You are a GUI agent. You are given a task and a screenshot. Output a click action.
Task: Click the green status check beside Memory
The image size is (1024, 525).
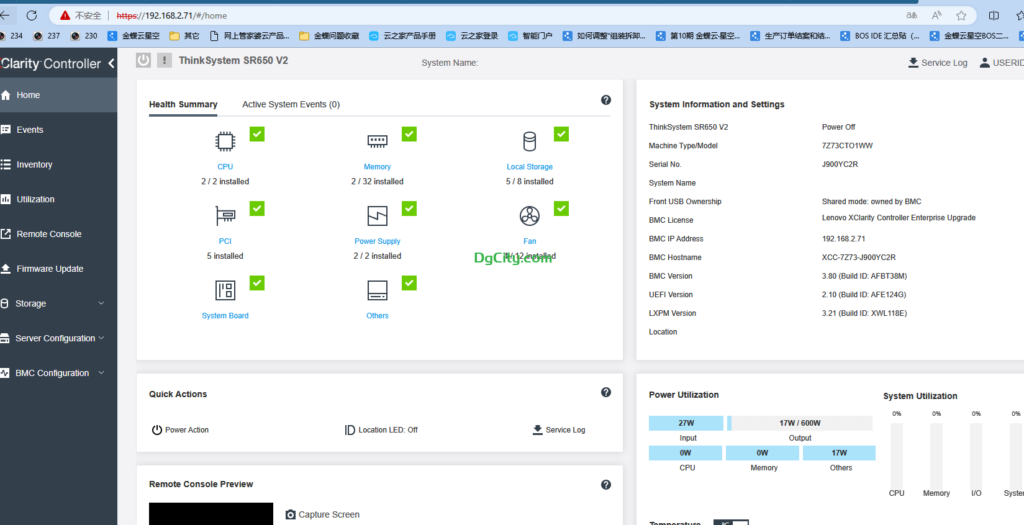[409, 134]
